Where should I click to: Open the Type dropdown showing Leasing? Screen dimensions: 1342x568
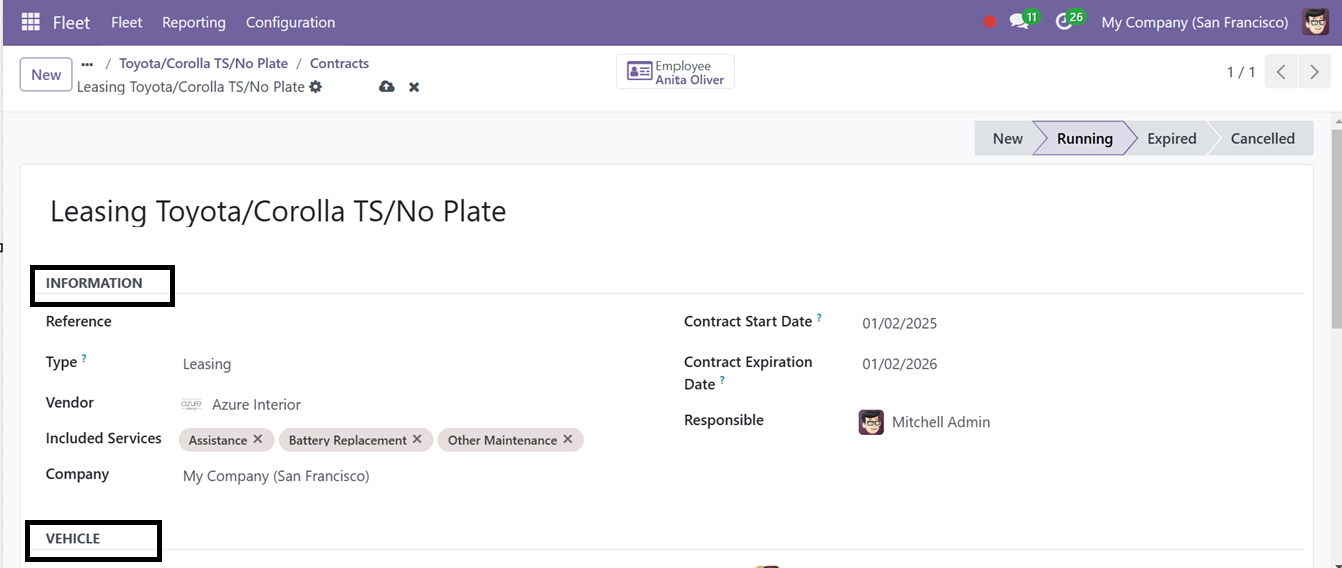pos(410,364)
